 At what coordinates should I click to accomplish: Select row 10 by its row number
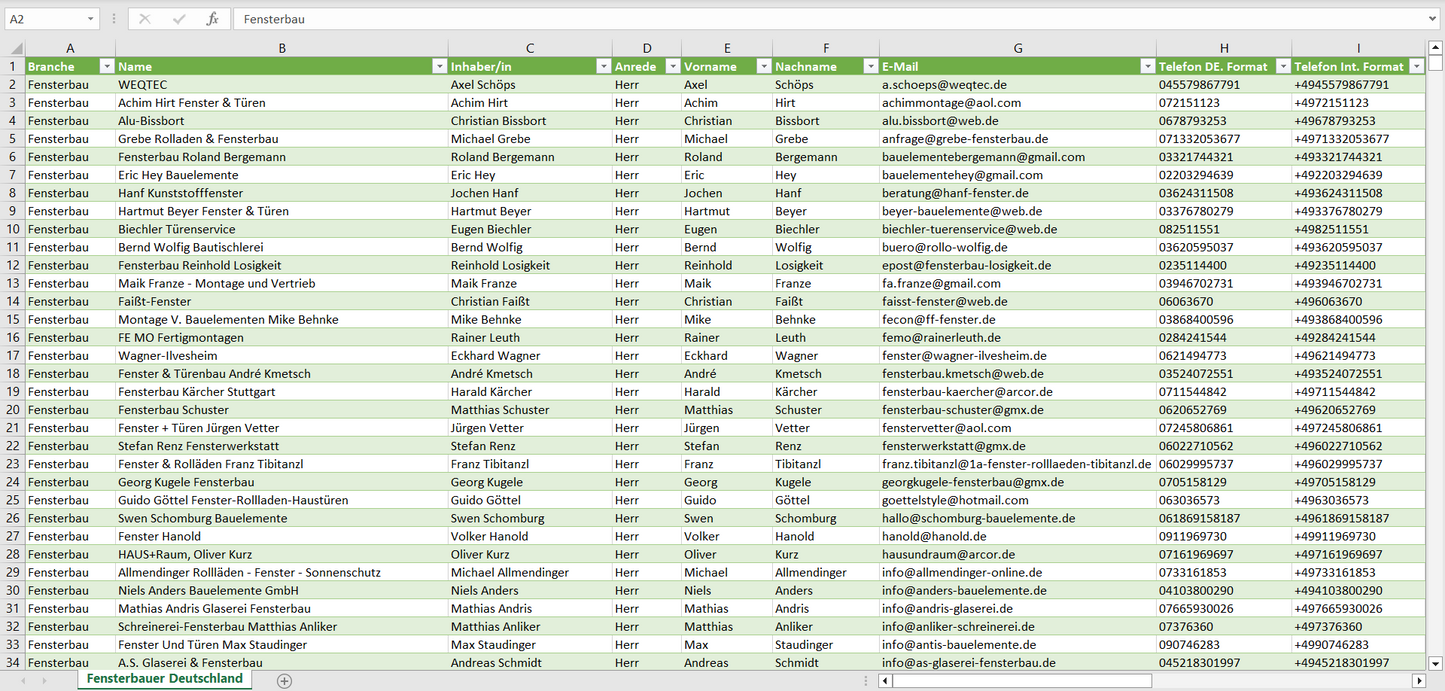point(13,229)
